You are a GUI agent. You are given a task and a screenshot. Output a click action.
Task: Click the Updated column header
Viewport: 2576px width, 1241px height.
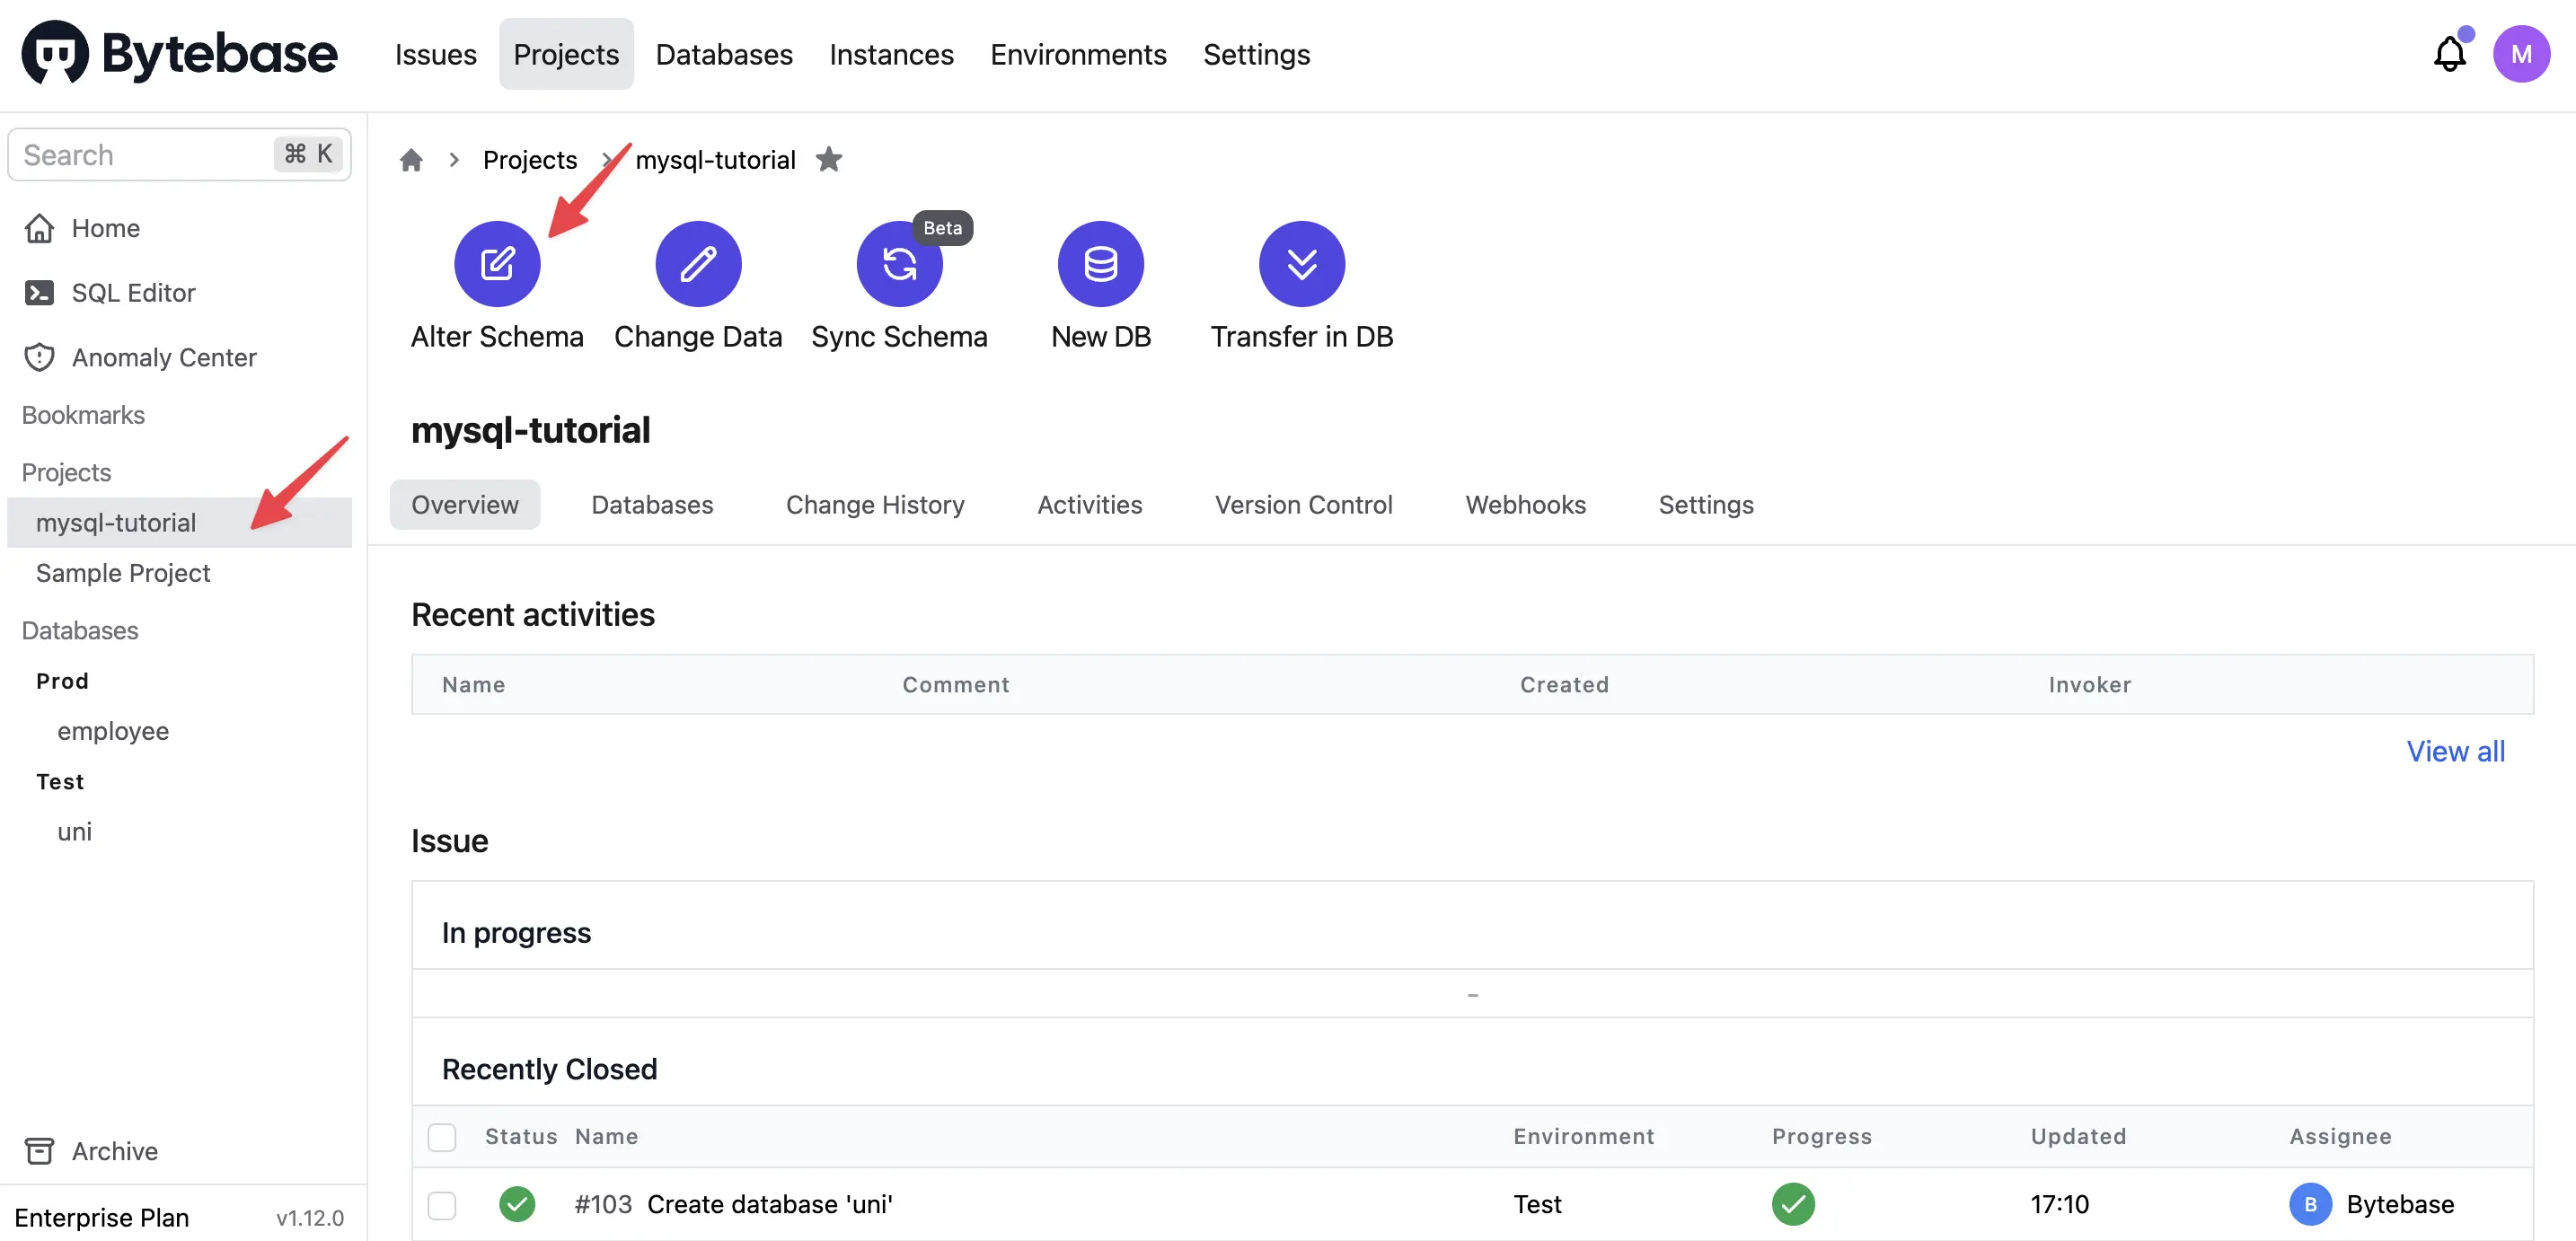point(2078,1137)
